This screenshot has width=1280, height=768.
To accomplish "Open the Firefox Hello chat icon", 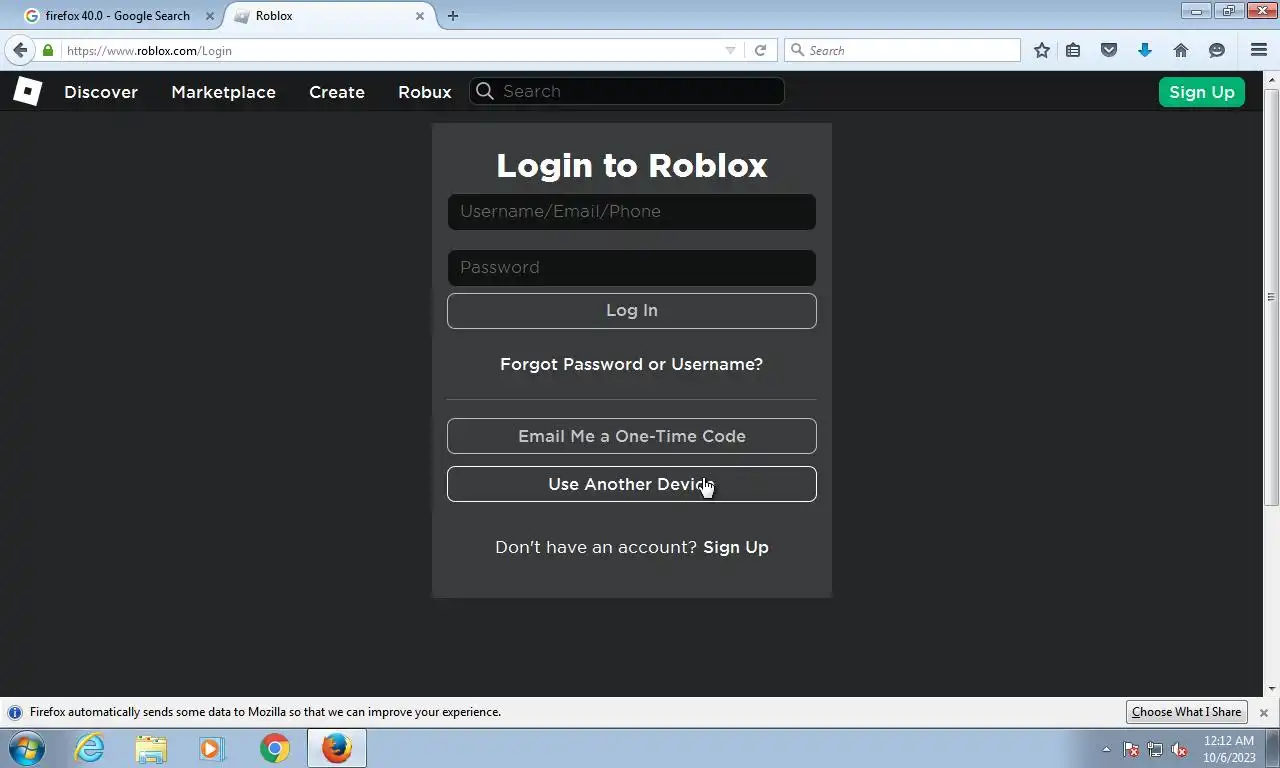I will pos(1217,50).
